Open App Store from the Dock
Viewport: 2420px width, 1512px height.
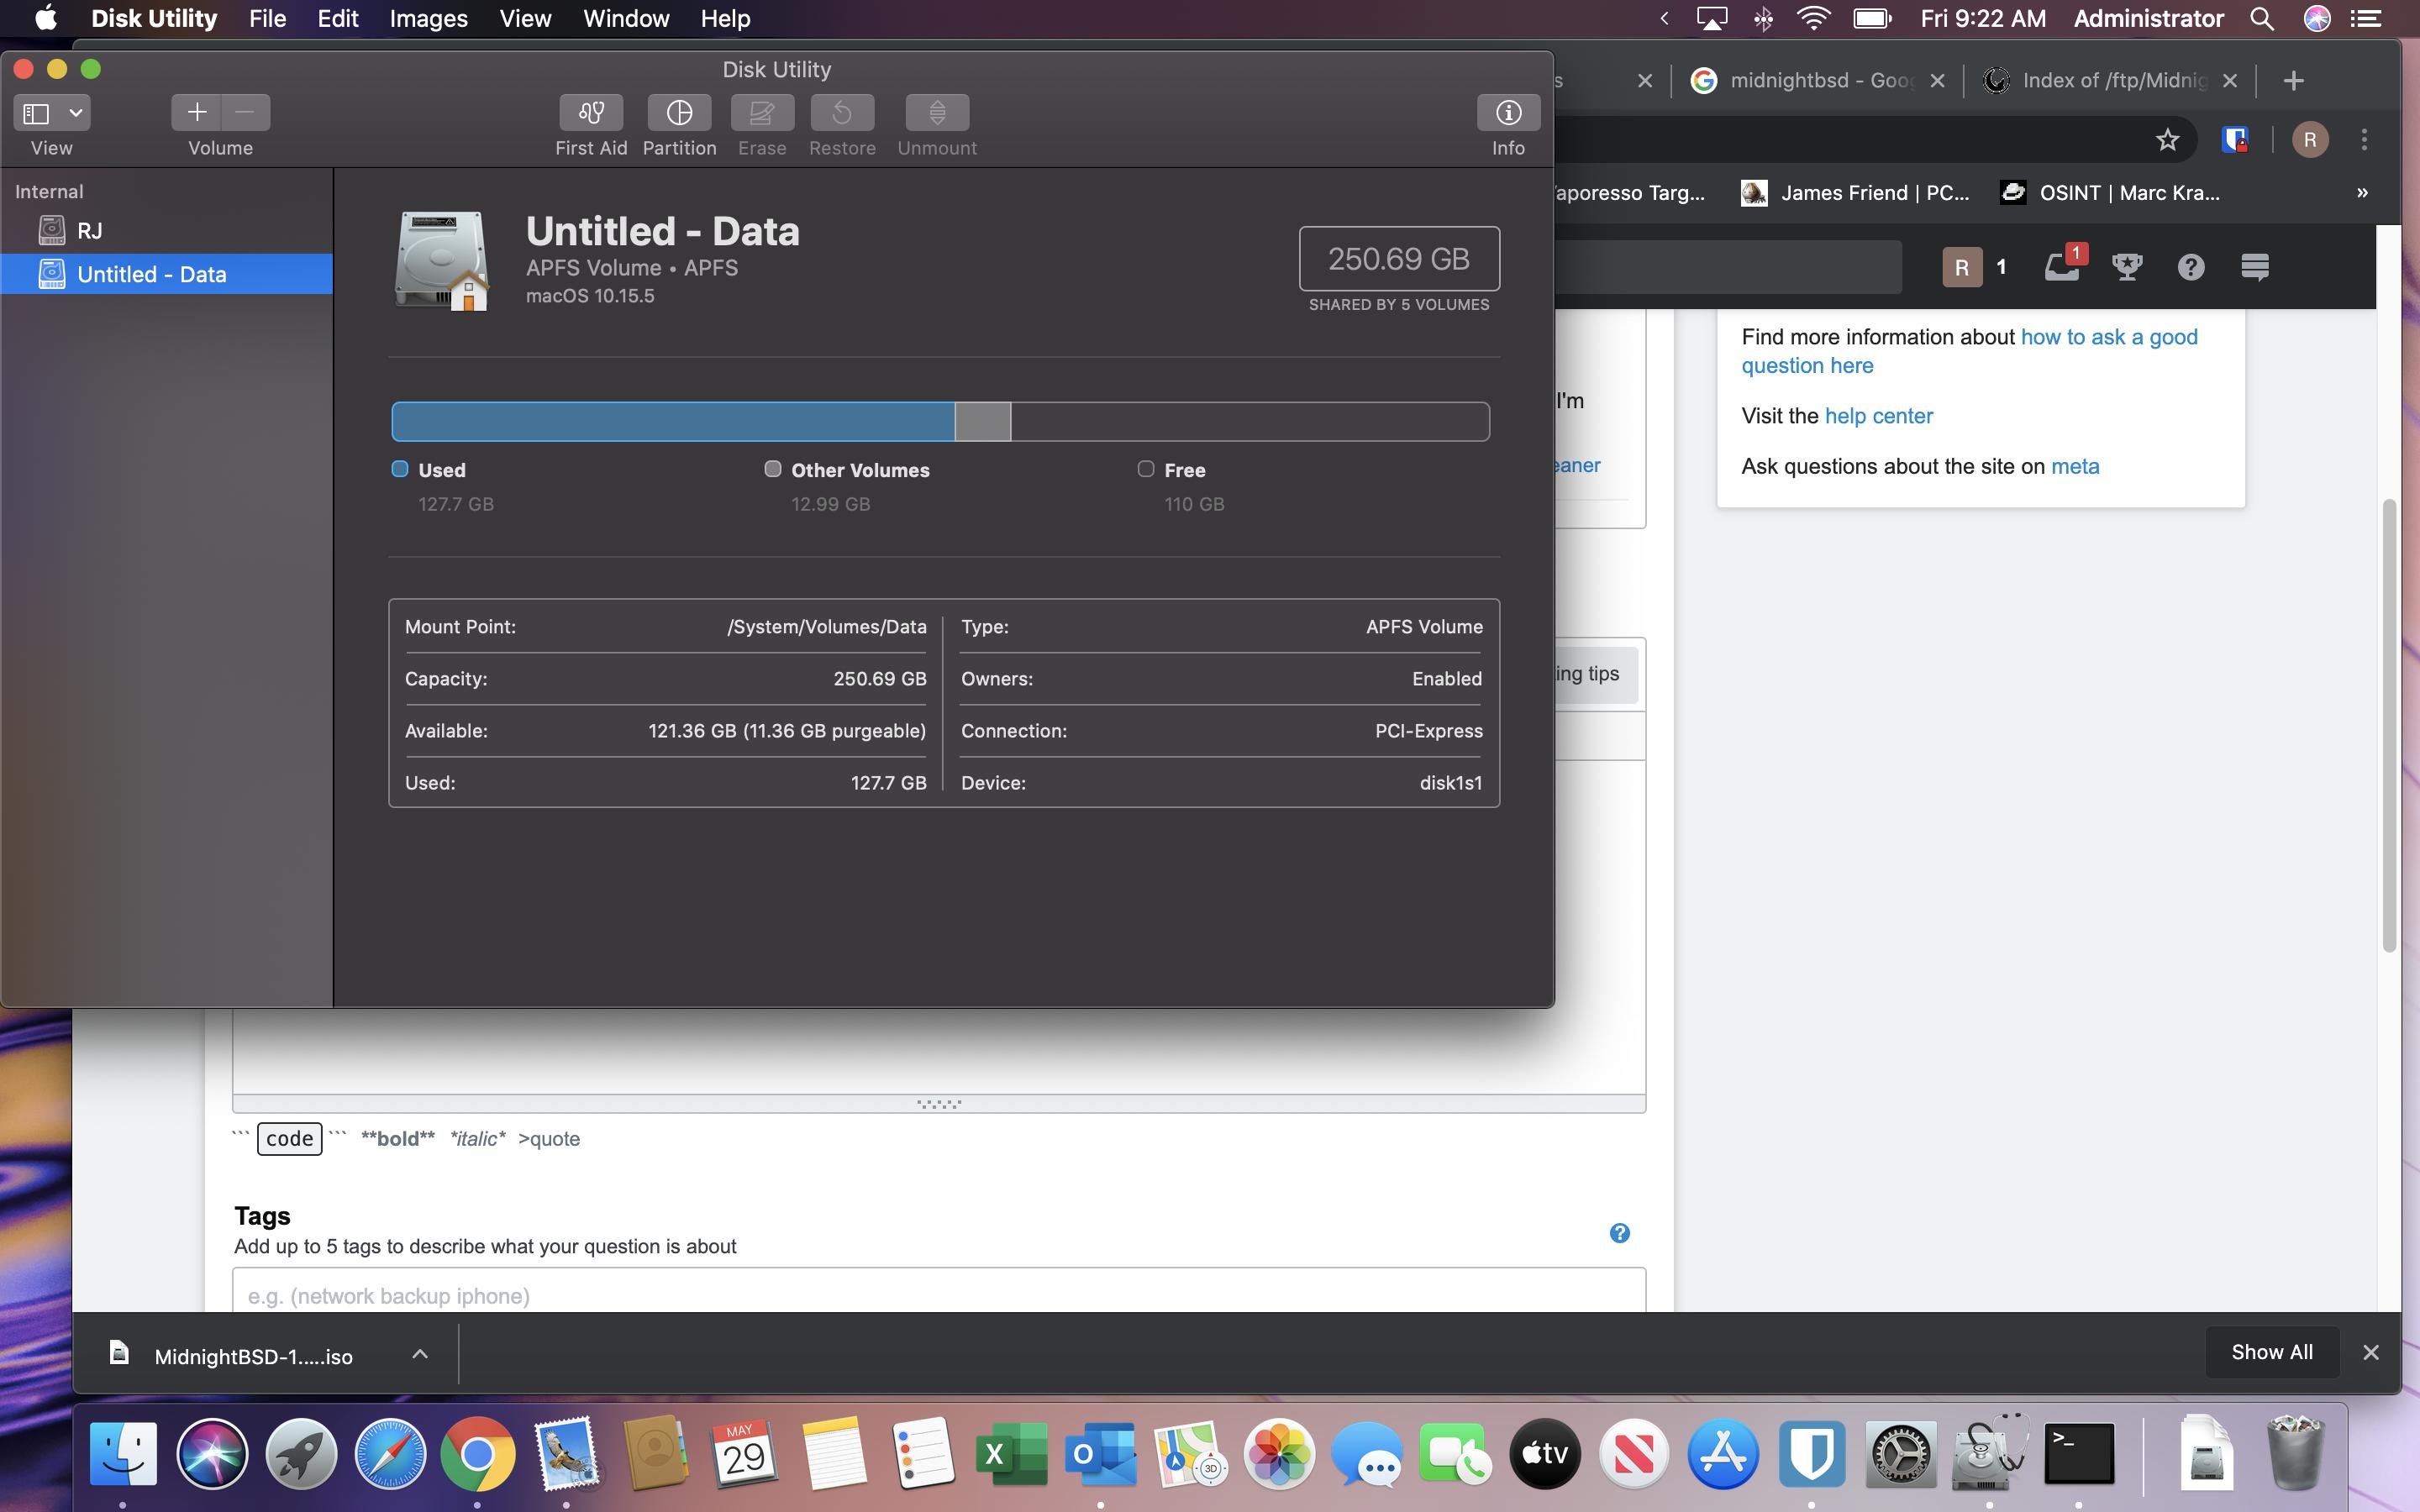pyautogui.click(x=1722, y=1453)
